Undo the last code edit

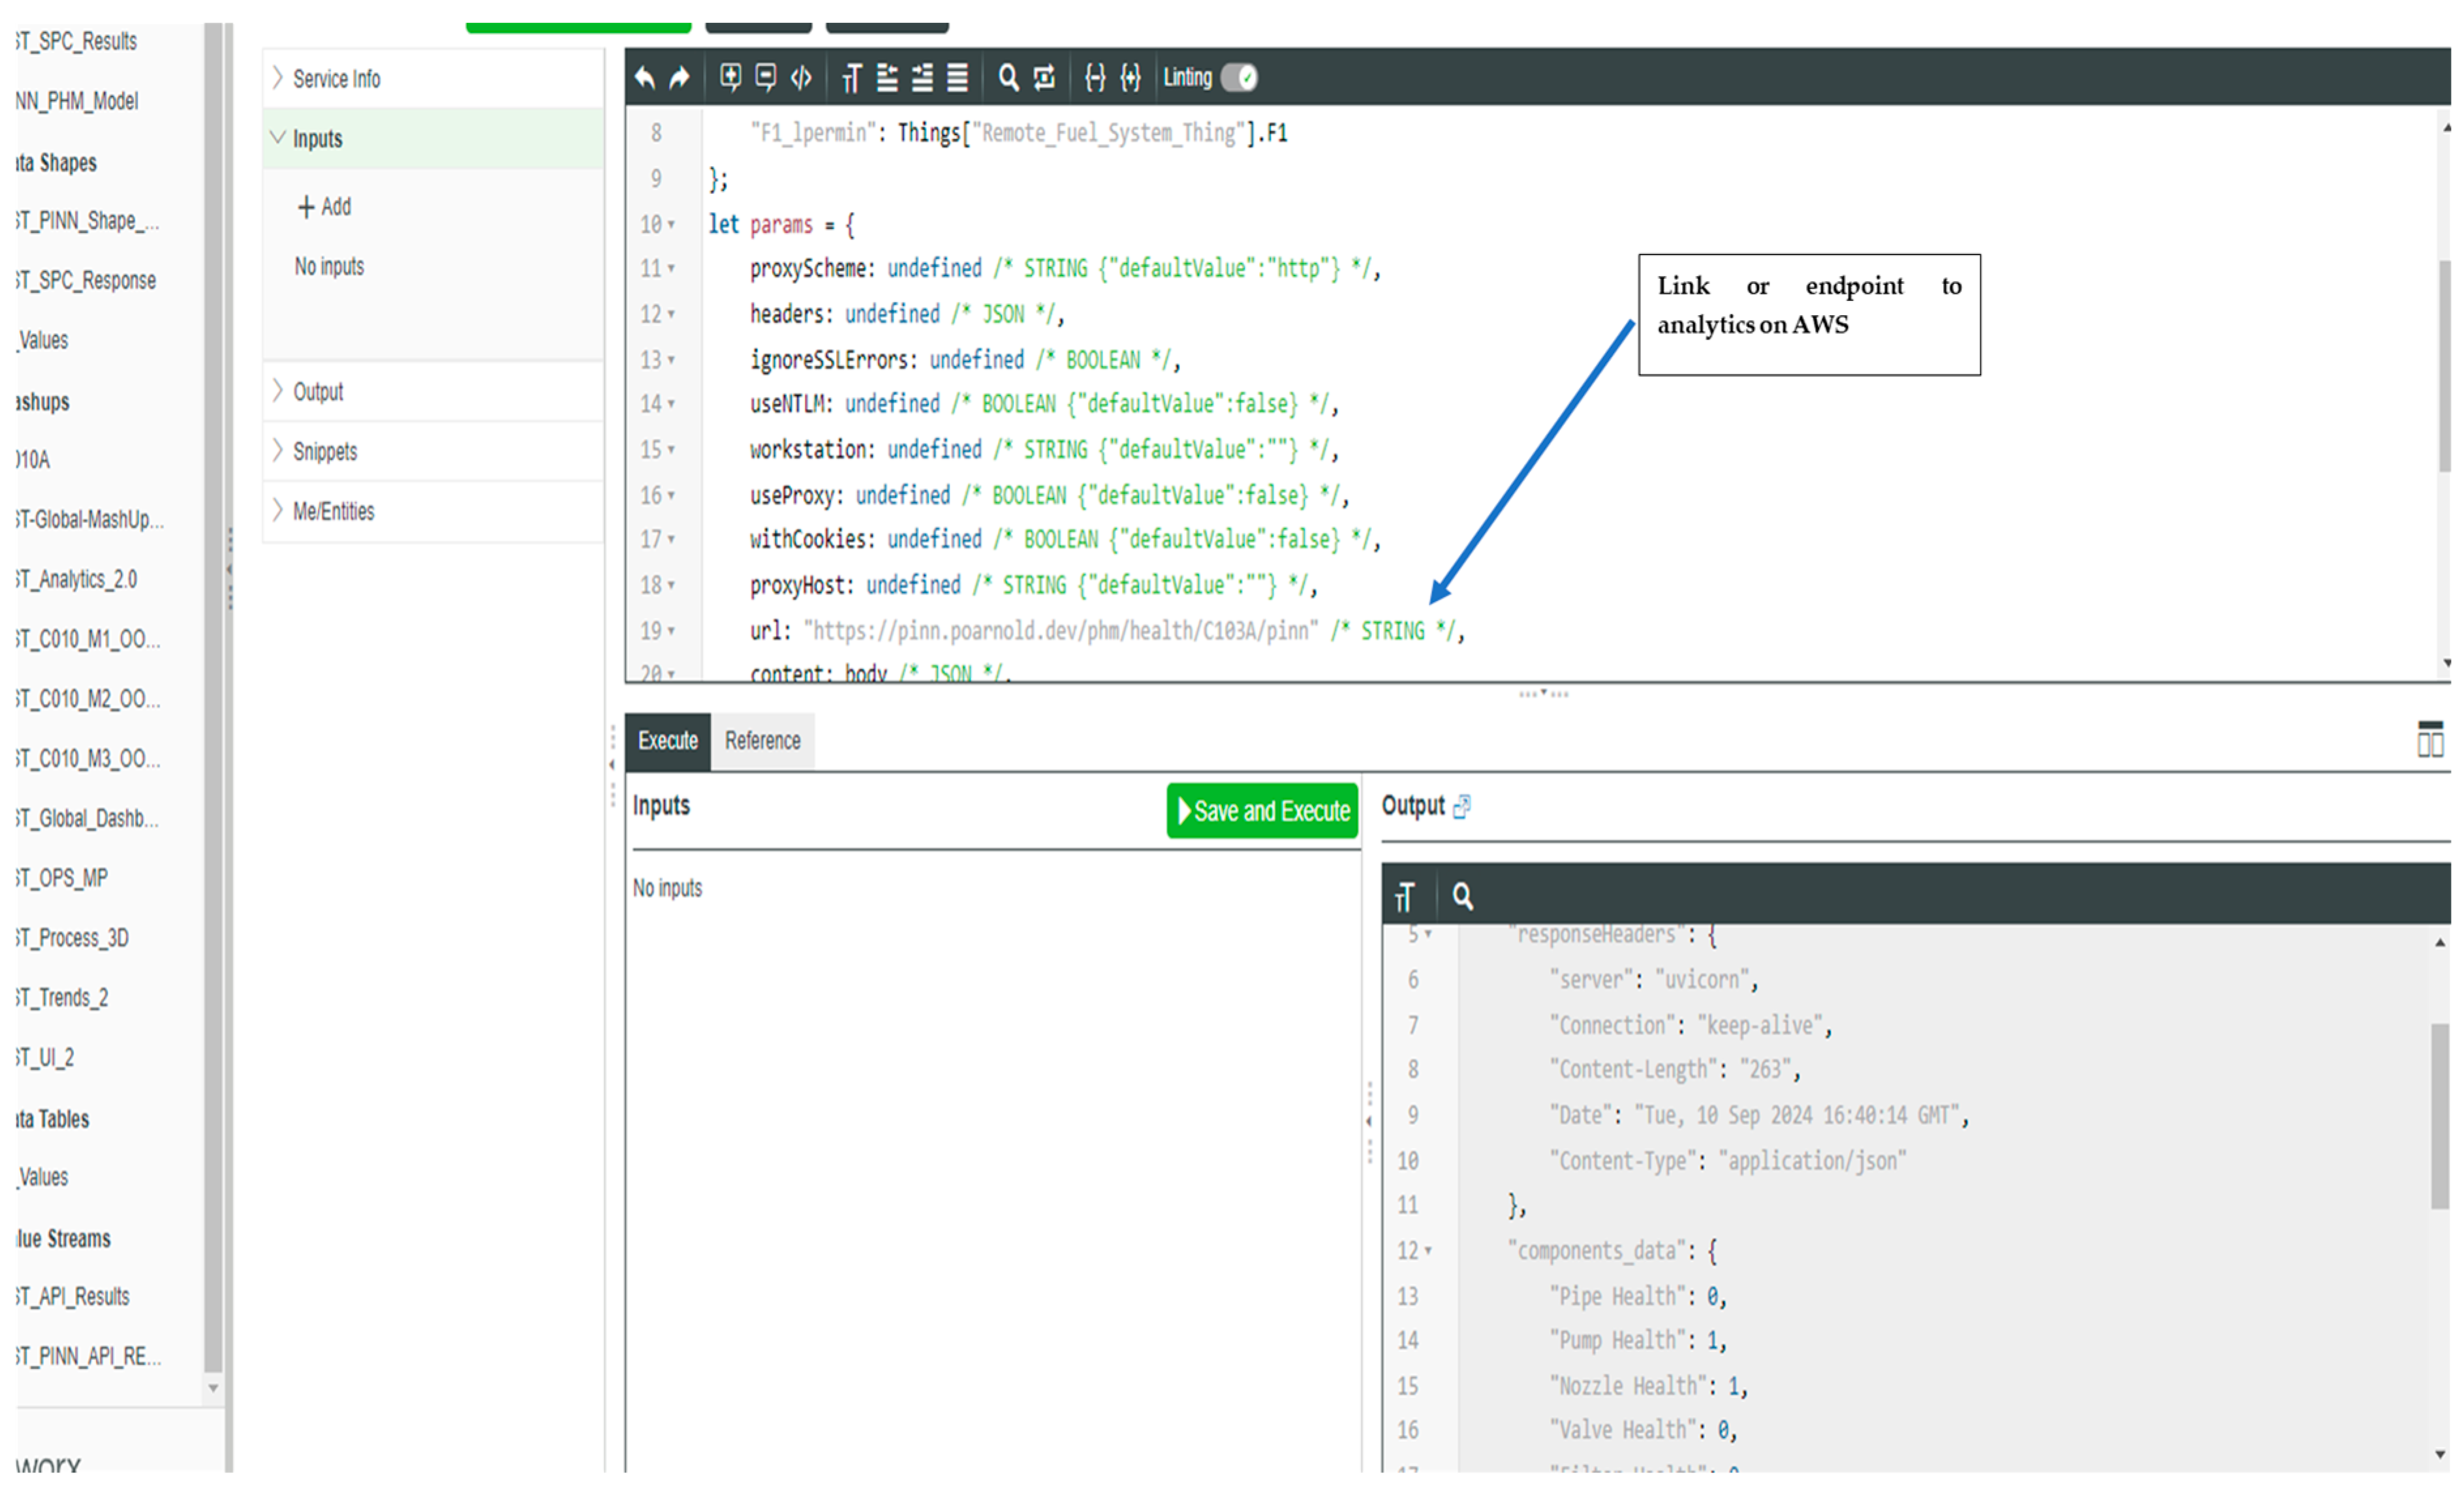click(645, 77)
